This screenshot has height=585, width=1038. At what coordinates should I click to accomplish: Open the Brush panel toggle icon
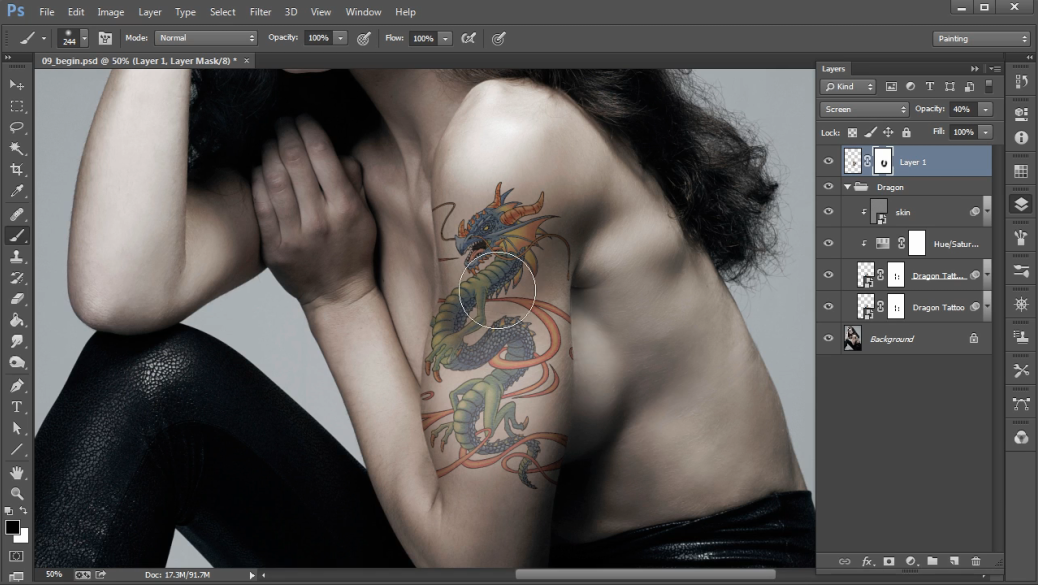[105, 38]
